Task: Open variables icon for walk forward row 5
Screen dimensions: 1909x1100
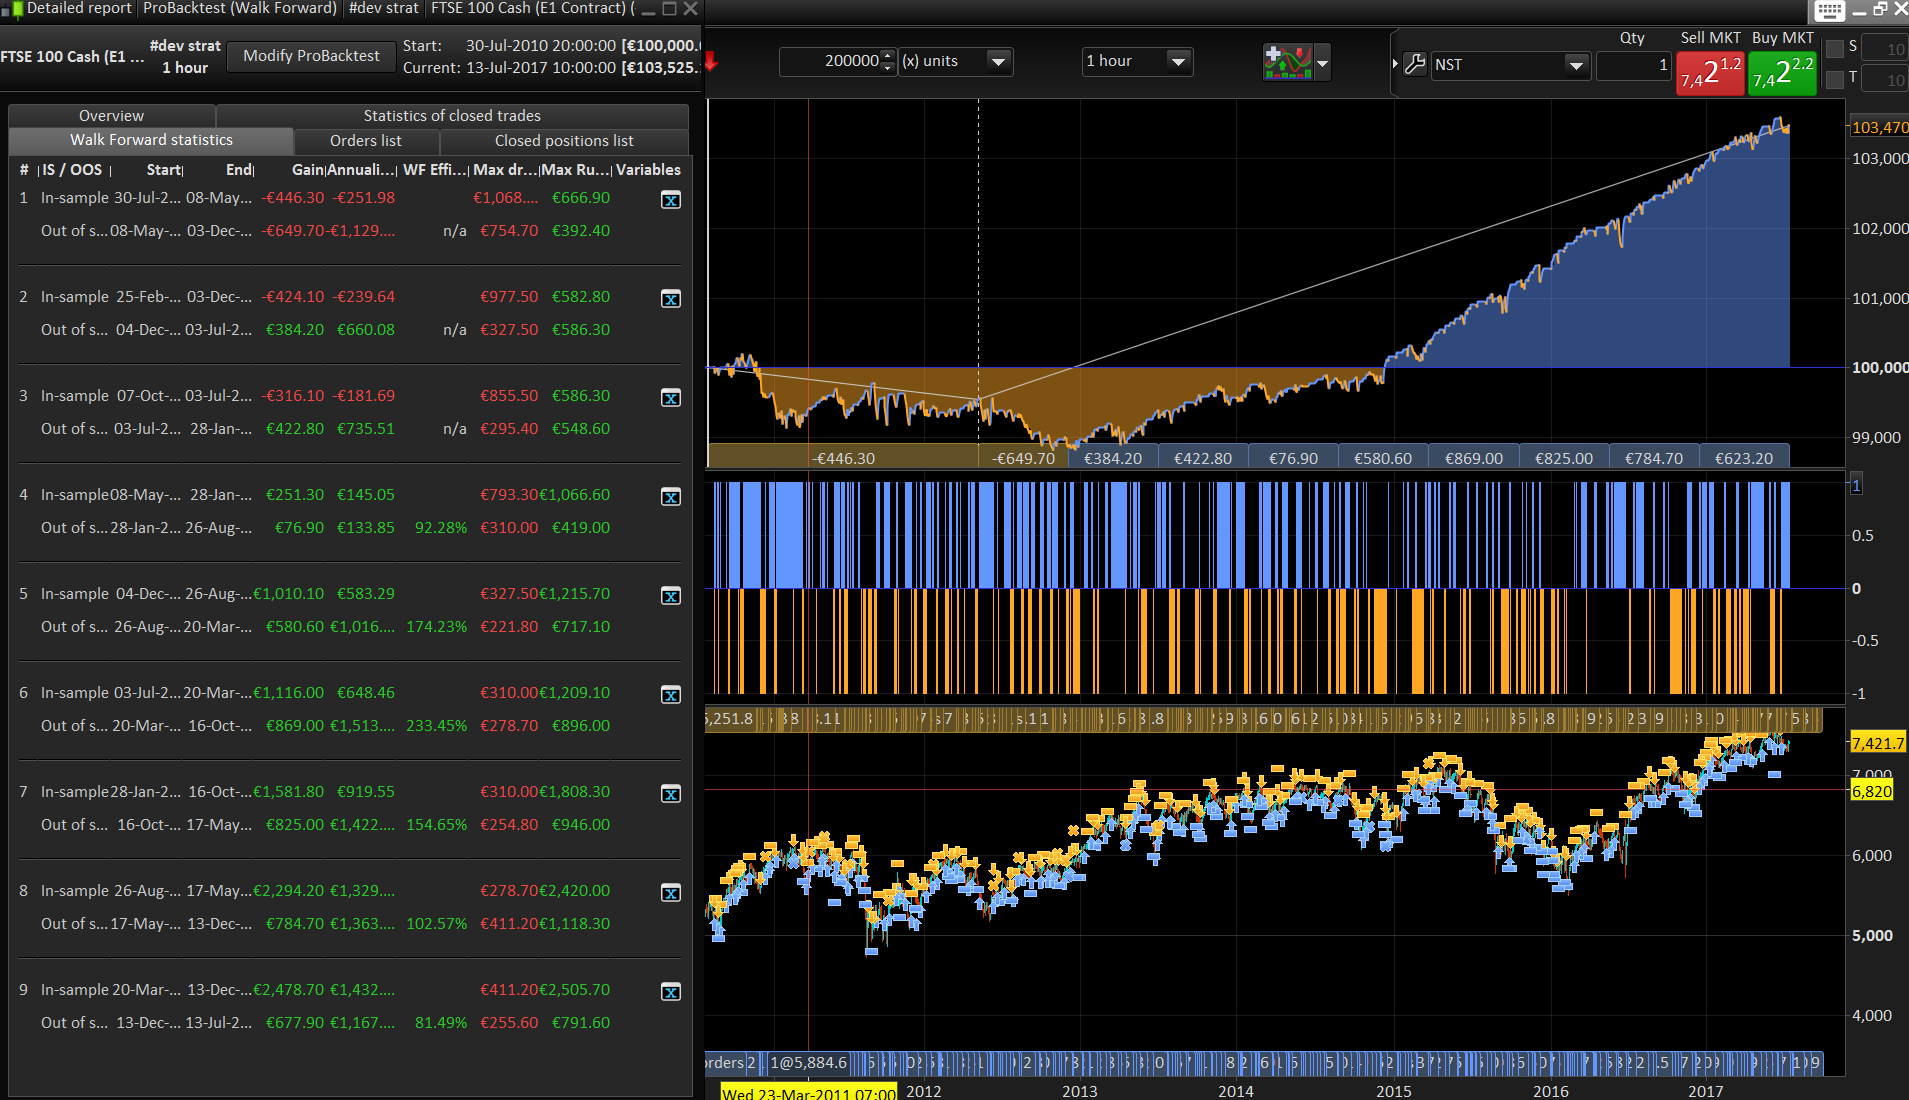Action: point(671,596)
